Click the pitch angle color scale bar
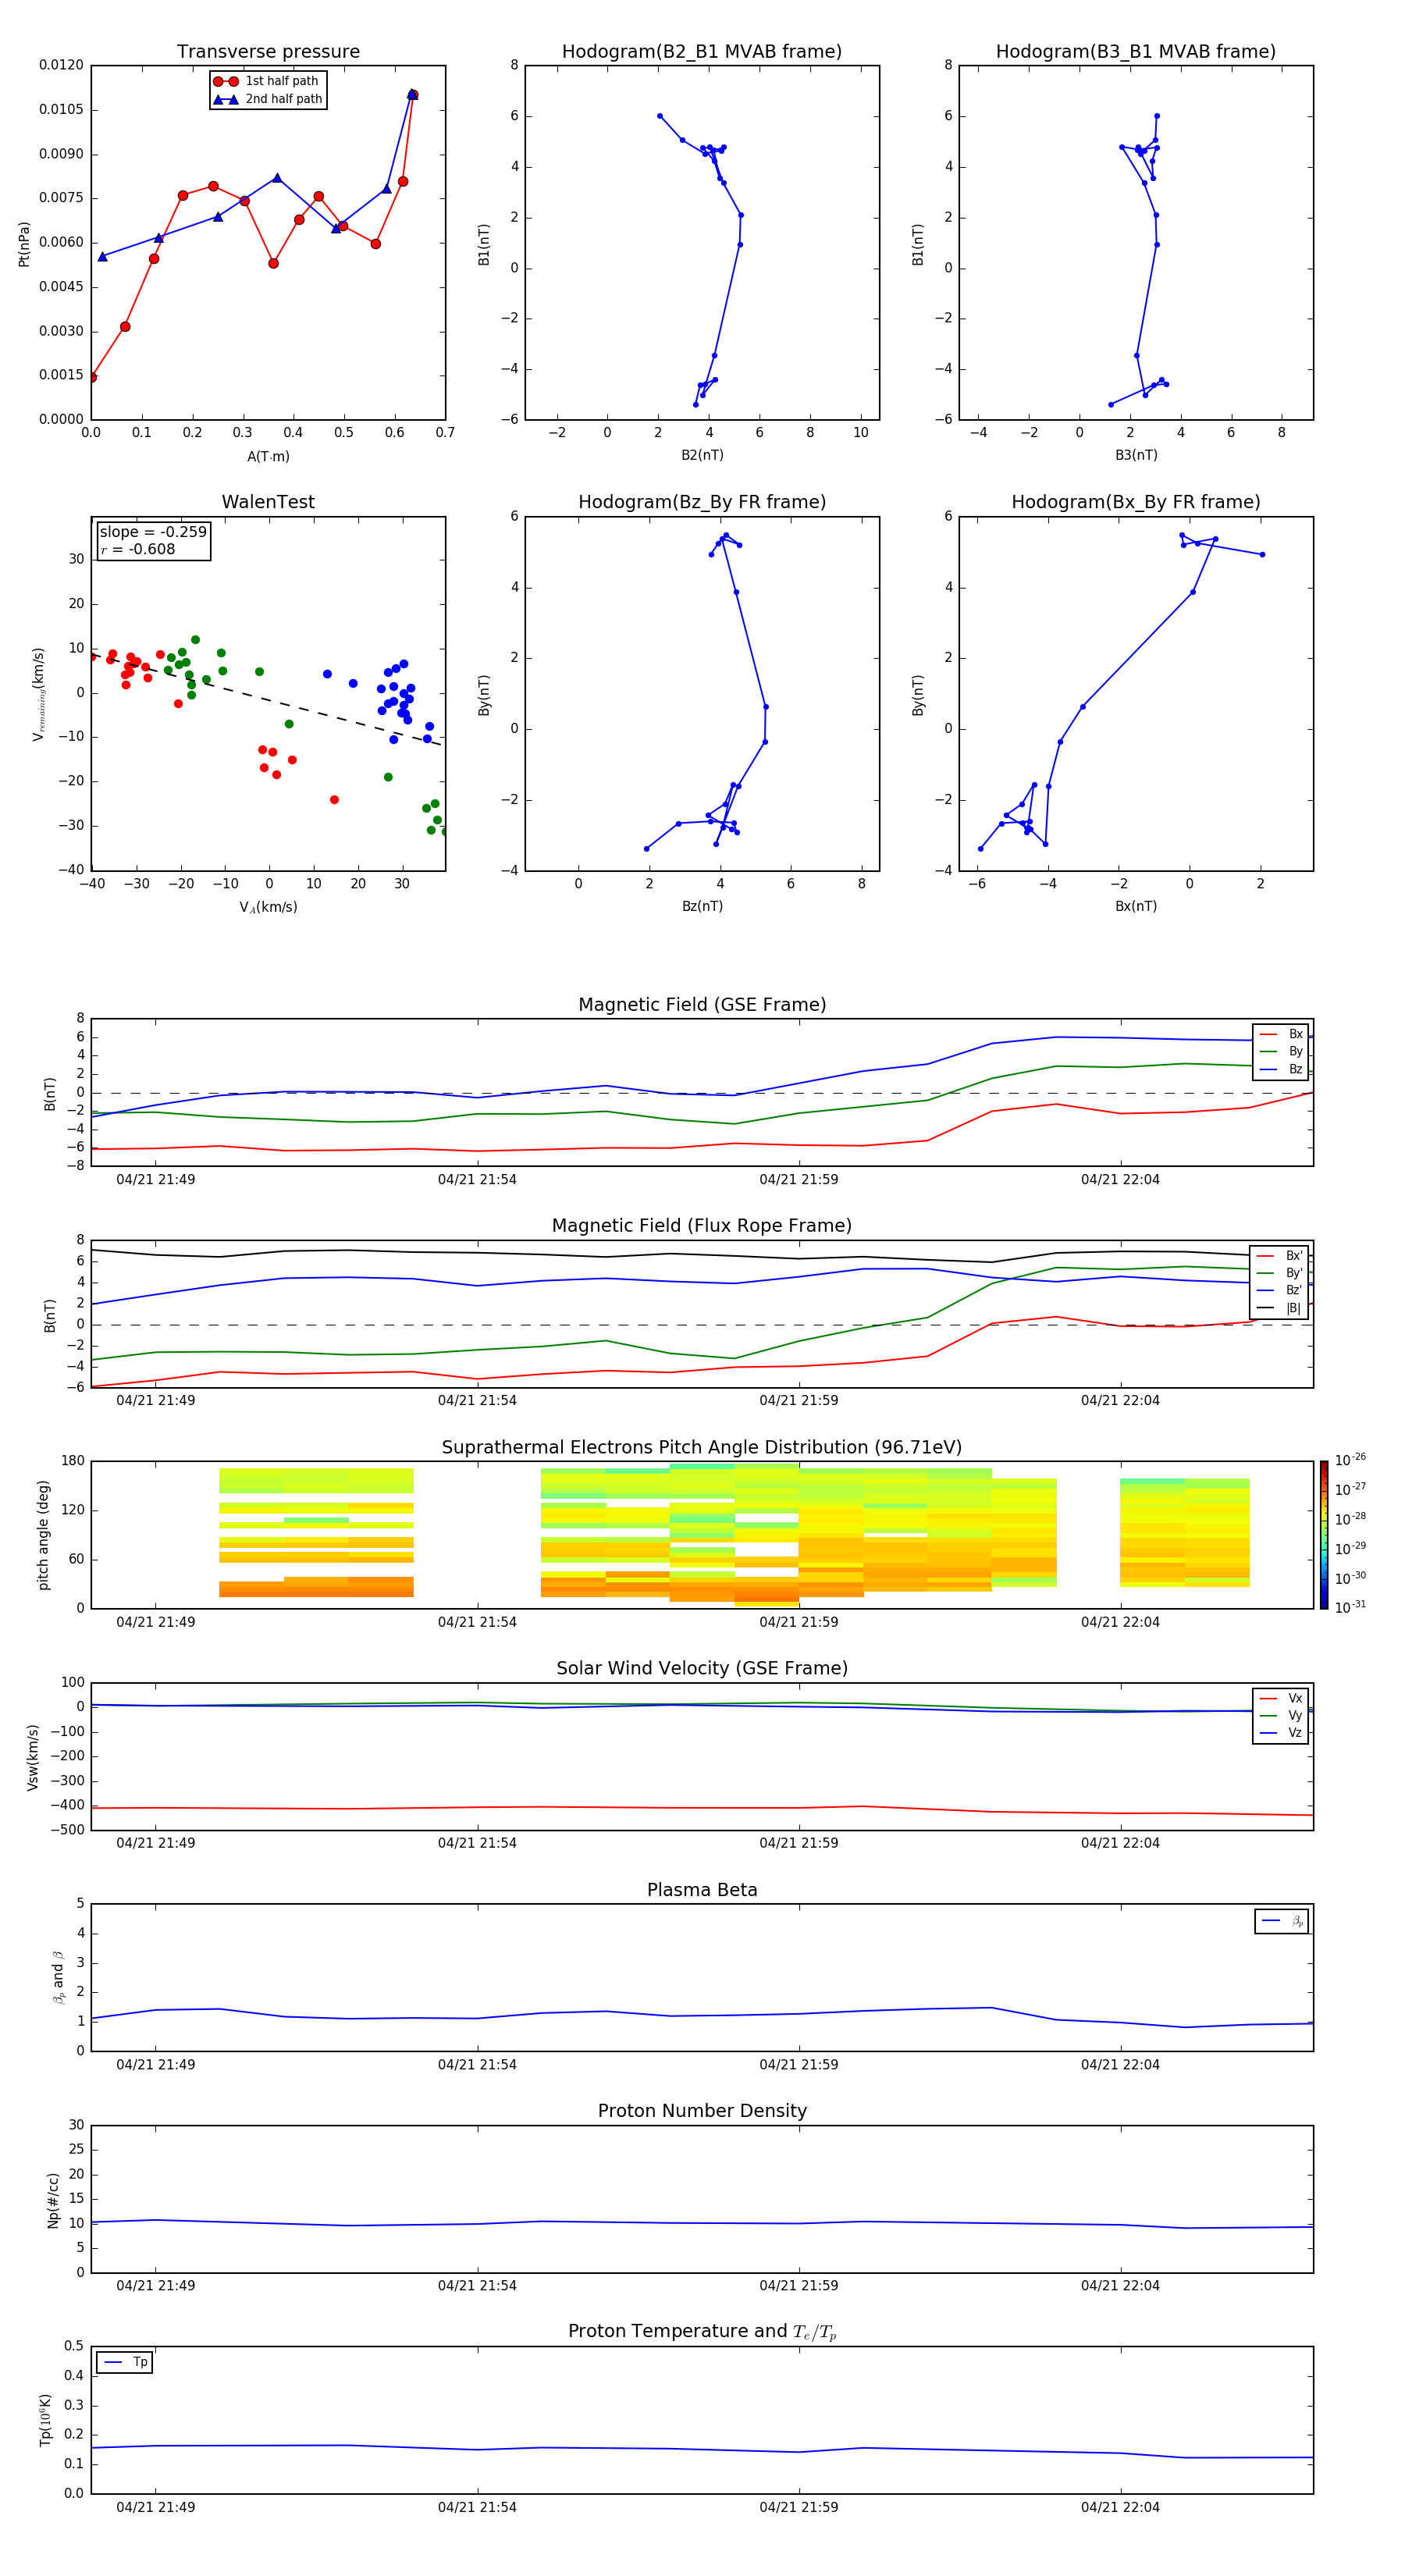This screenshot has height=2576, width=1405. pos(1323,1535)
